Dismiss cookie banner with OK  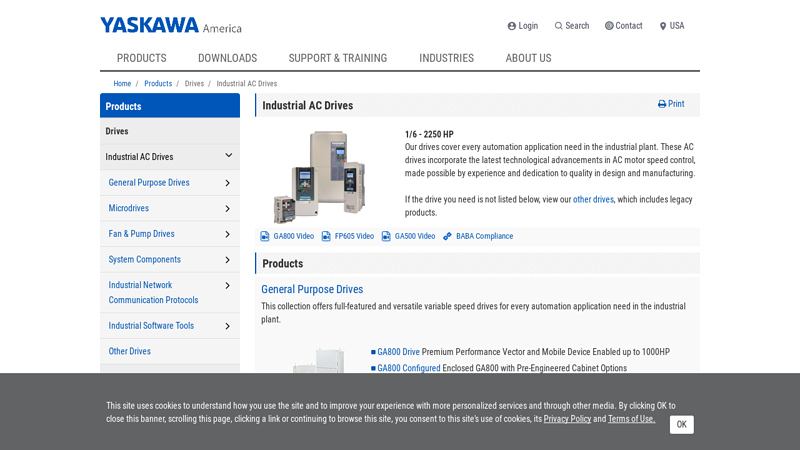click(682, 424)
